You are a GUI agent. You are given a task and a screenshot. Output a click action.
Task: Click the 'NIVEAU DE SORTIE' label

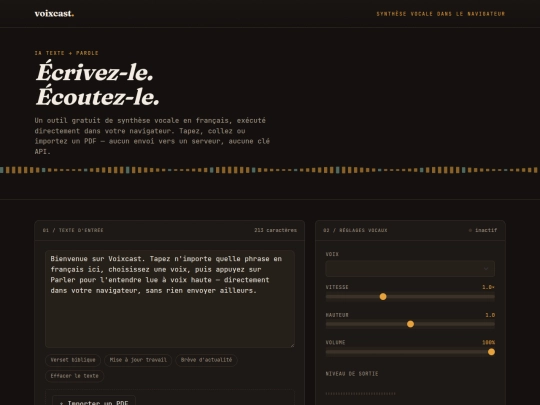click(x=352, y=374)
